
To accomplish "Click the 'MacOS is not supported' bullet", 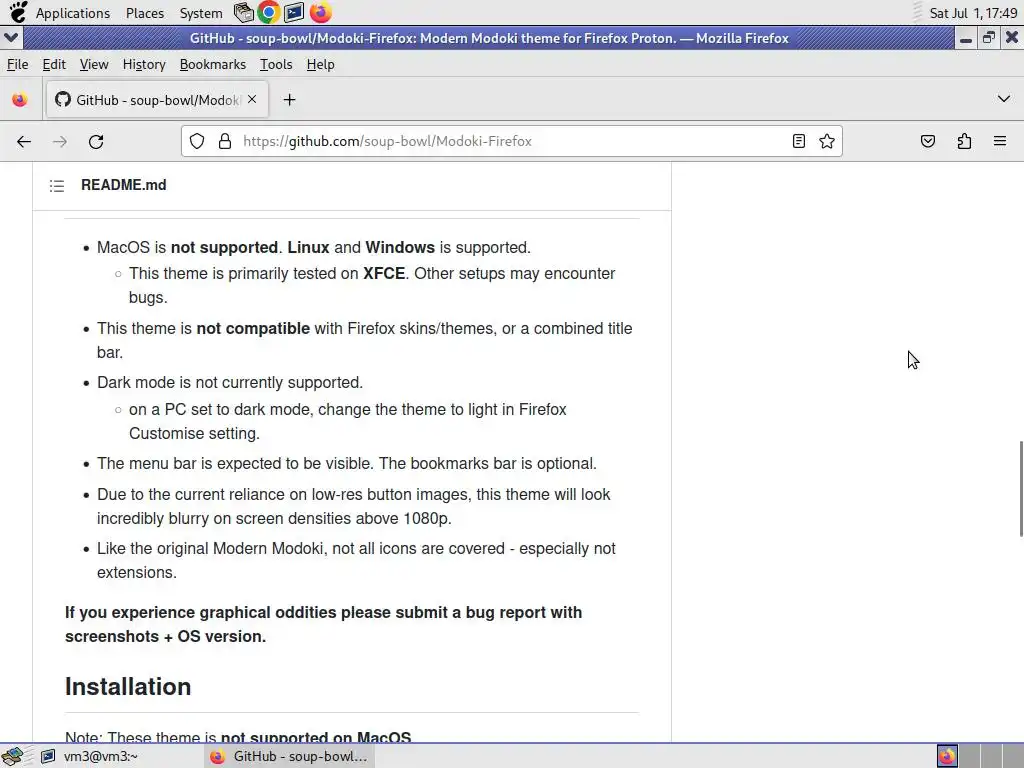I will pos(313,248).
